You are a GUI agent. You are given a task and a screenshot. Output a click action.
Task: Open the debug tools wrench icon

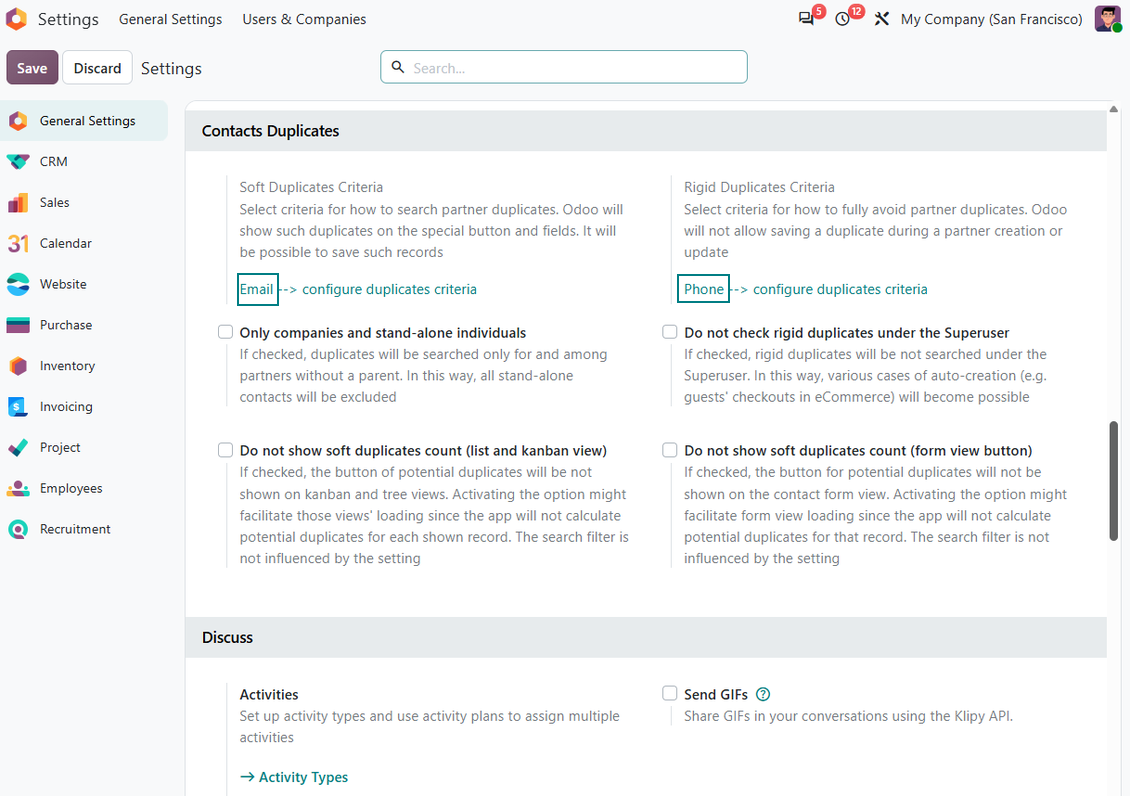point(881,19)
